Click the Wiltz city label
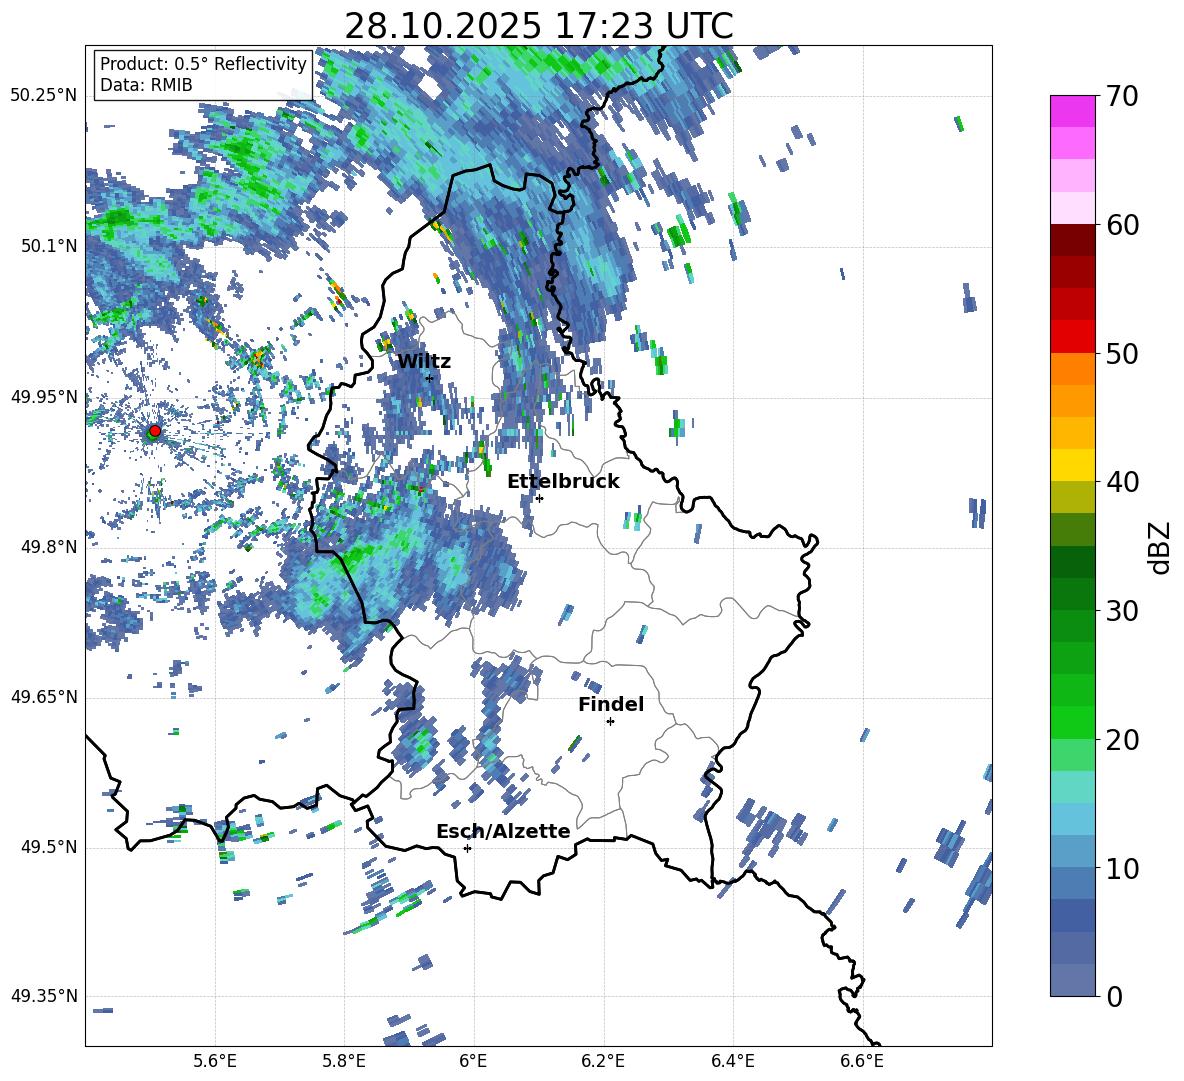 (x=424, y=362)
